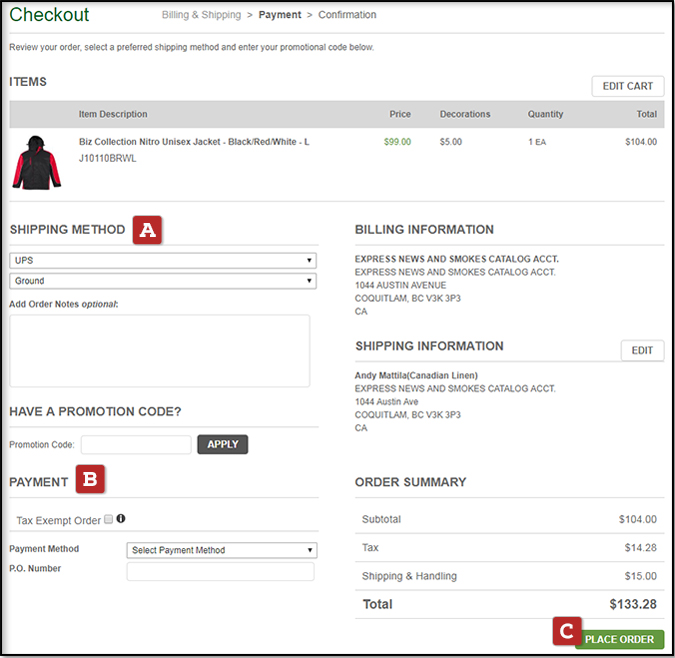Expand the Ground shipping service dropdown
The width and height of the screenshot is (675, 658).
[x=163, y=281]
